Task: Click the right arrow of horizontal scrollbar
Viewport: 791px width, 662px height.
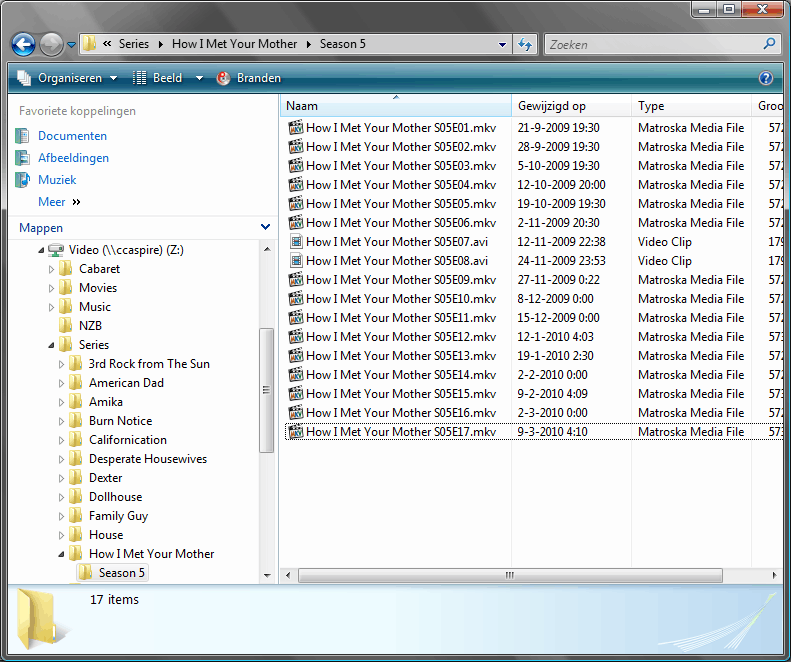Action: [774, 575]
